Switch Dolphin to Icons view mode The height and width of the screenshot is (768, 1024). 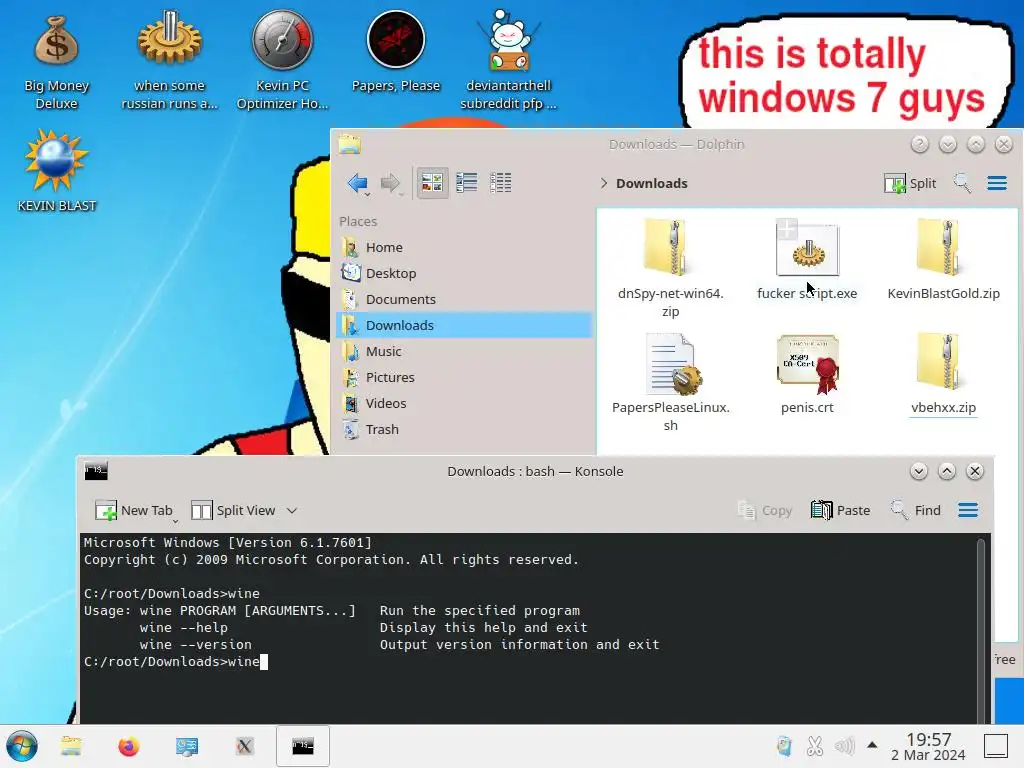432,183
